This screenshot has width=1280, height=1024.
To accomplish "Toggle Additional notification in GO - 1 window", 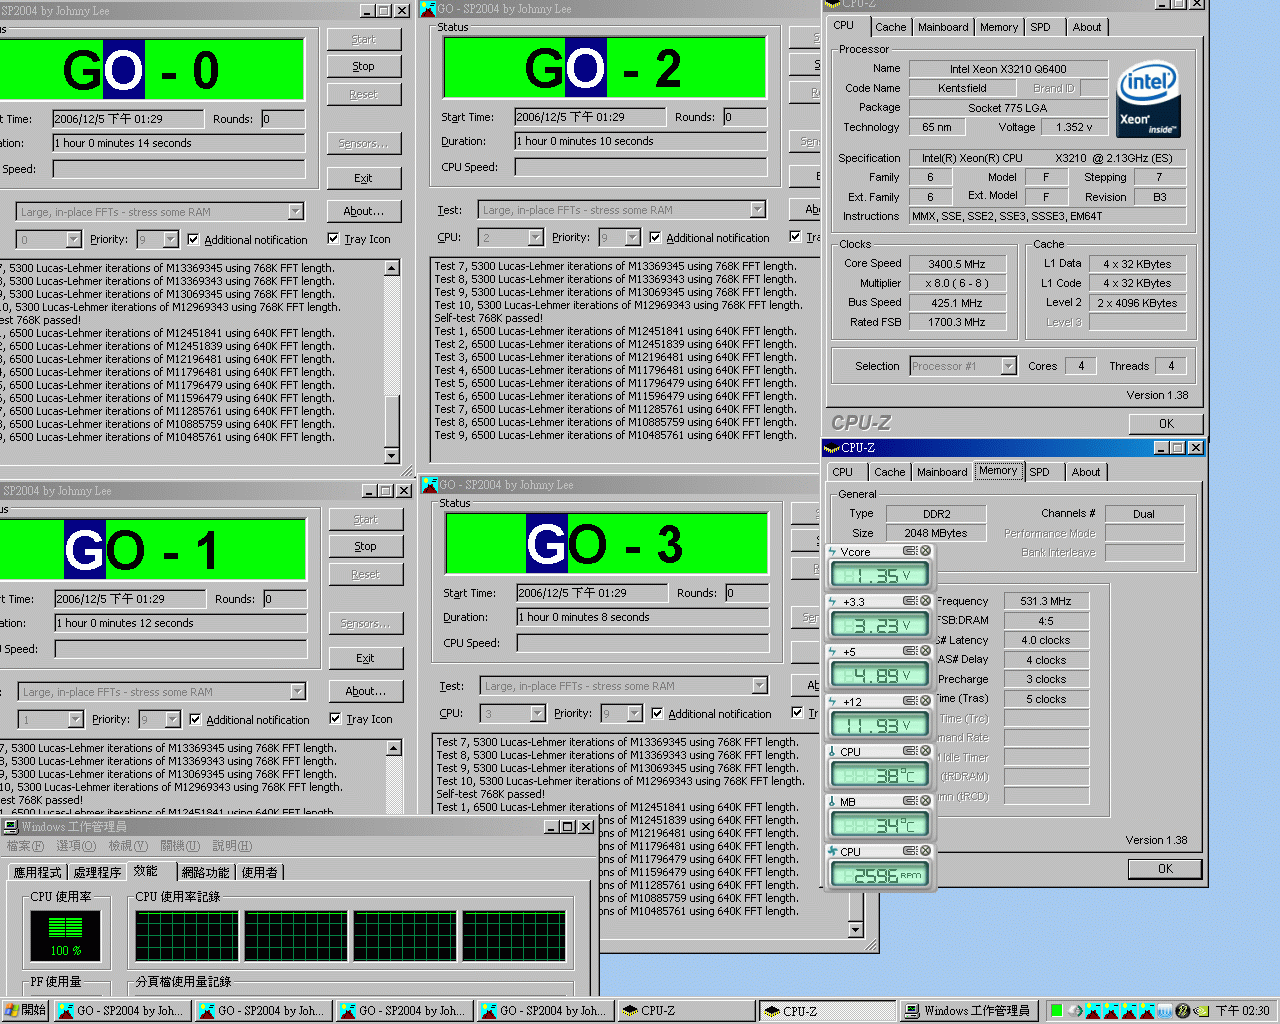I will coord(249,720).
